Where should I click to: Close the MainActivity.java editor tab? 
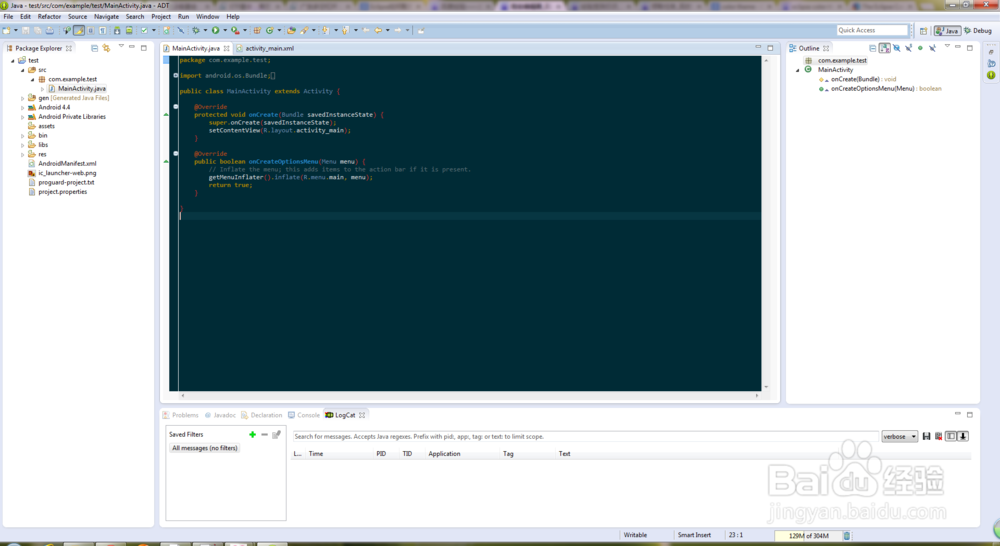click(x=226, y=48)
